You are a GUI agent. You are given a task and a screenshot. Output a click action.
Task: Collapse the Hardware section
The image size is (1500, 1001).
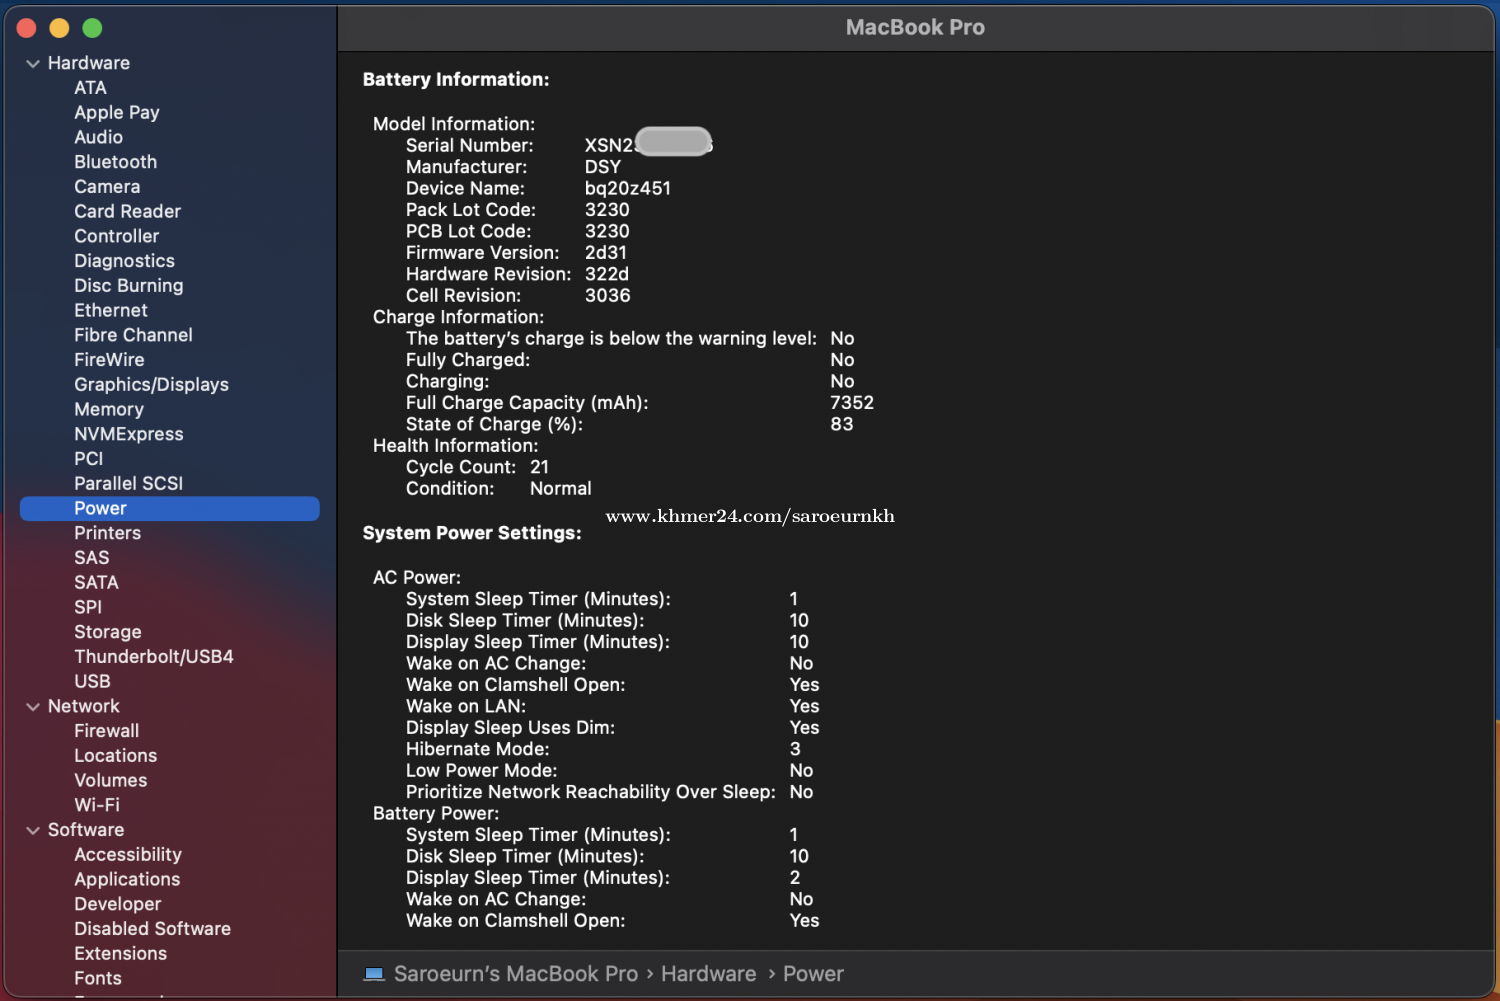tap(33, 63)
